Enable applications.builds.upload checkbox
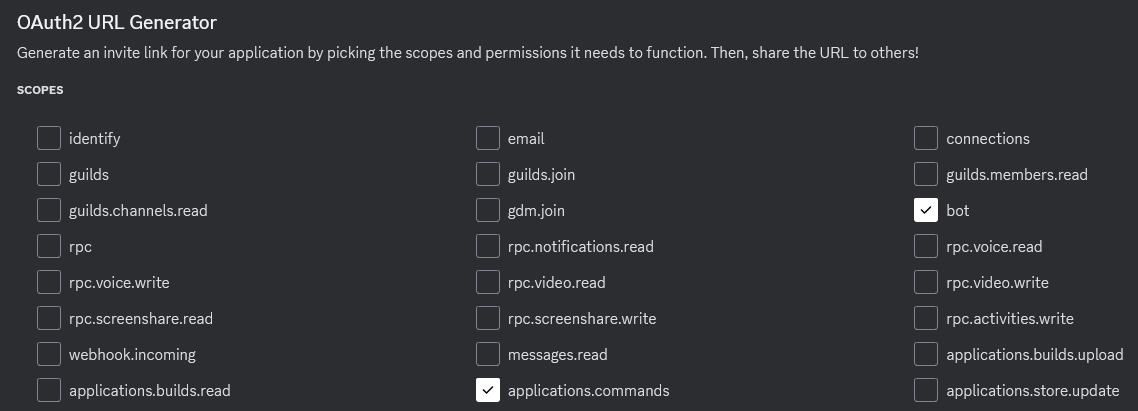The height and width of the screenshot is (411, 1138). (926, 354)
